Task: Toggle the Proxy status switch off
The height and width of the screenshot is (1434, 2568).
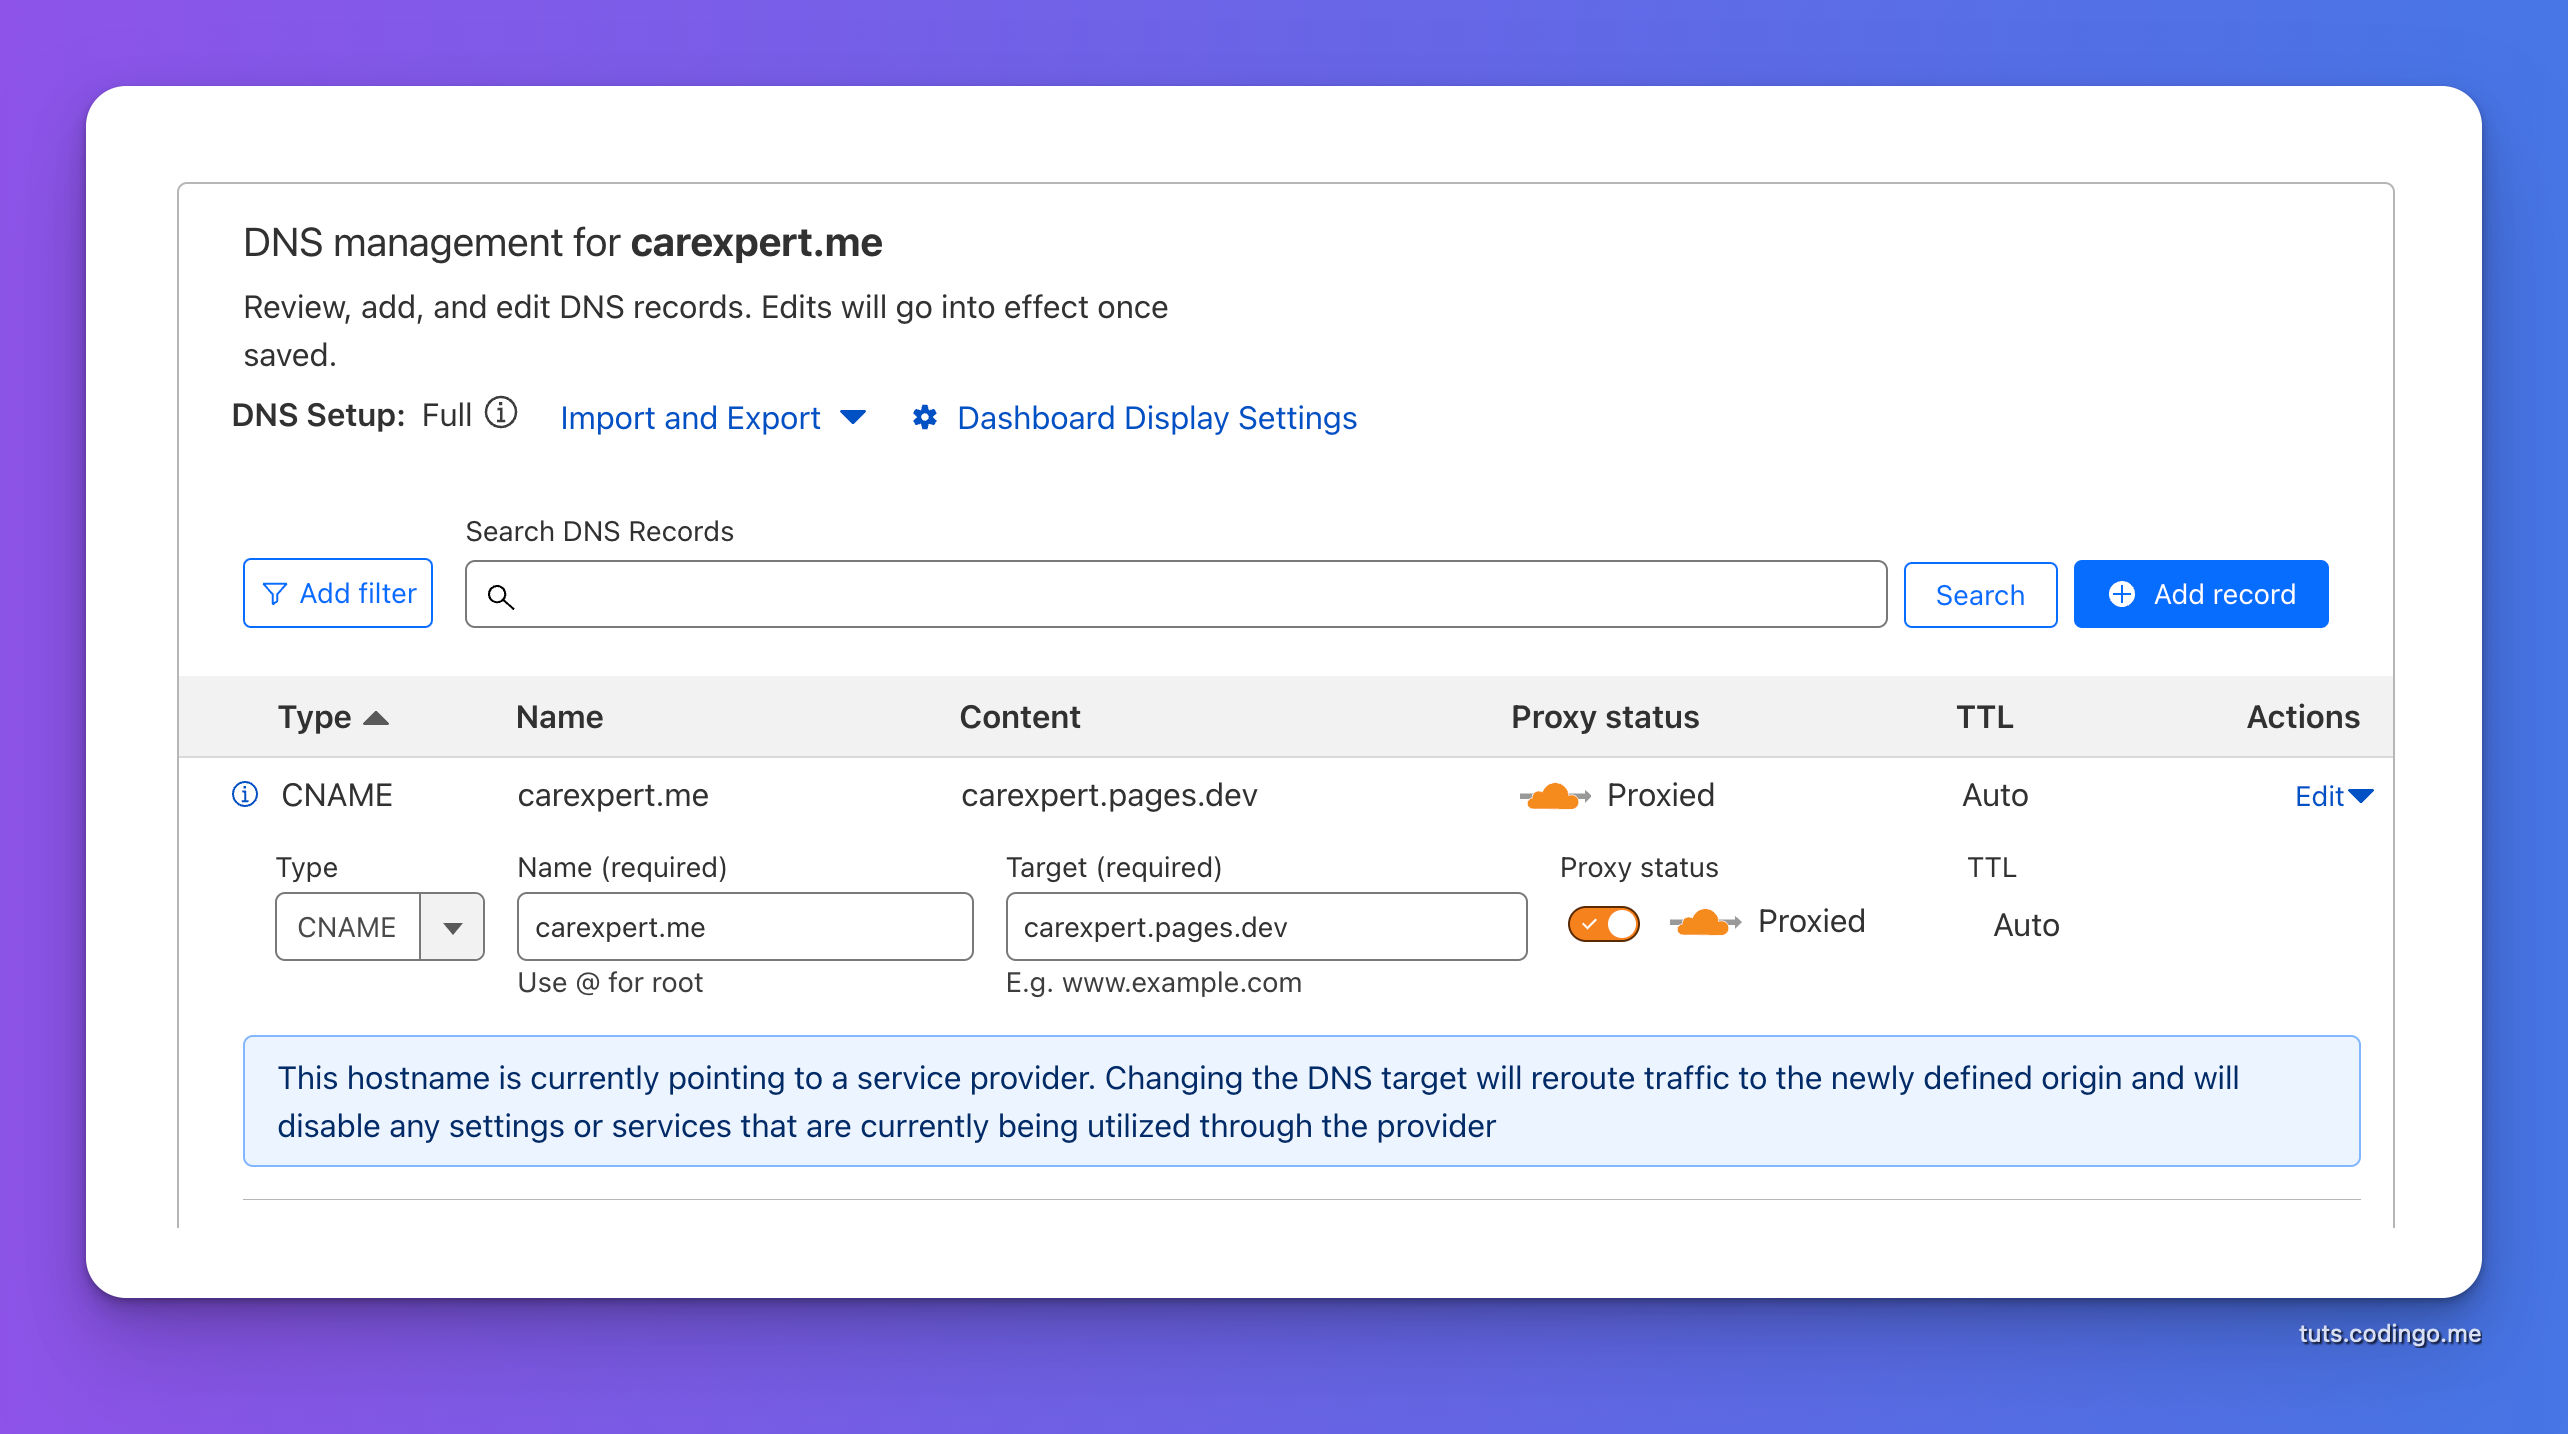Action: coord(1604,923)
